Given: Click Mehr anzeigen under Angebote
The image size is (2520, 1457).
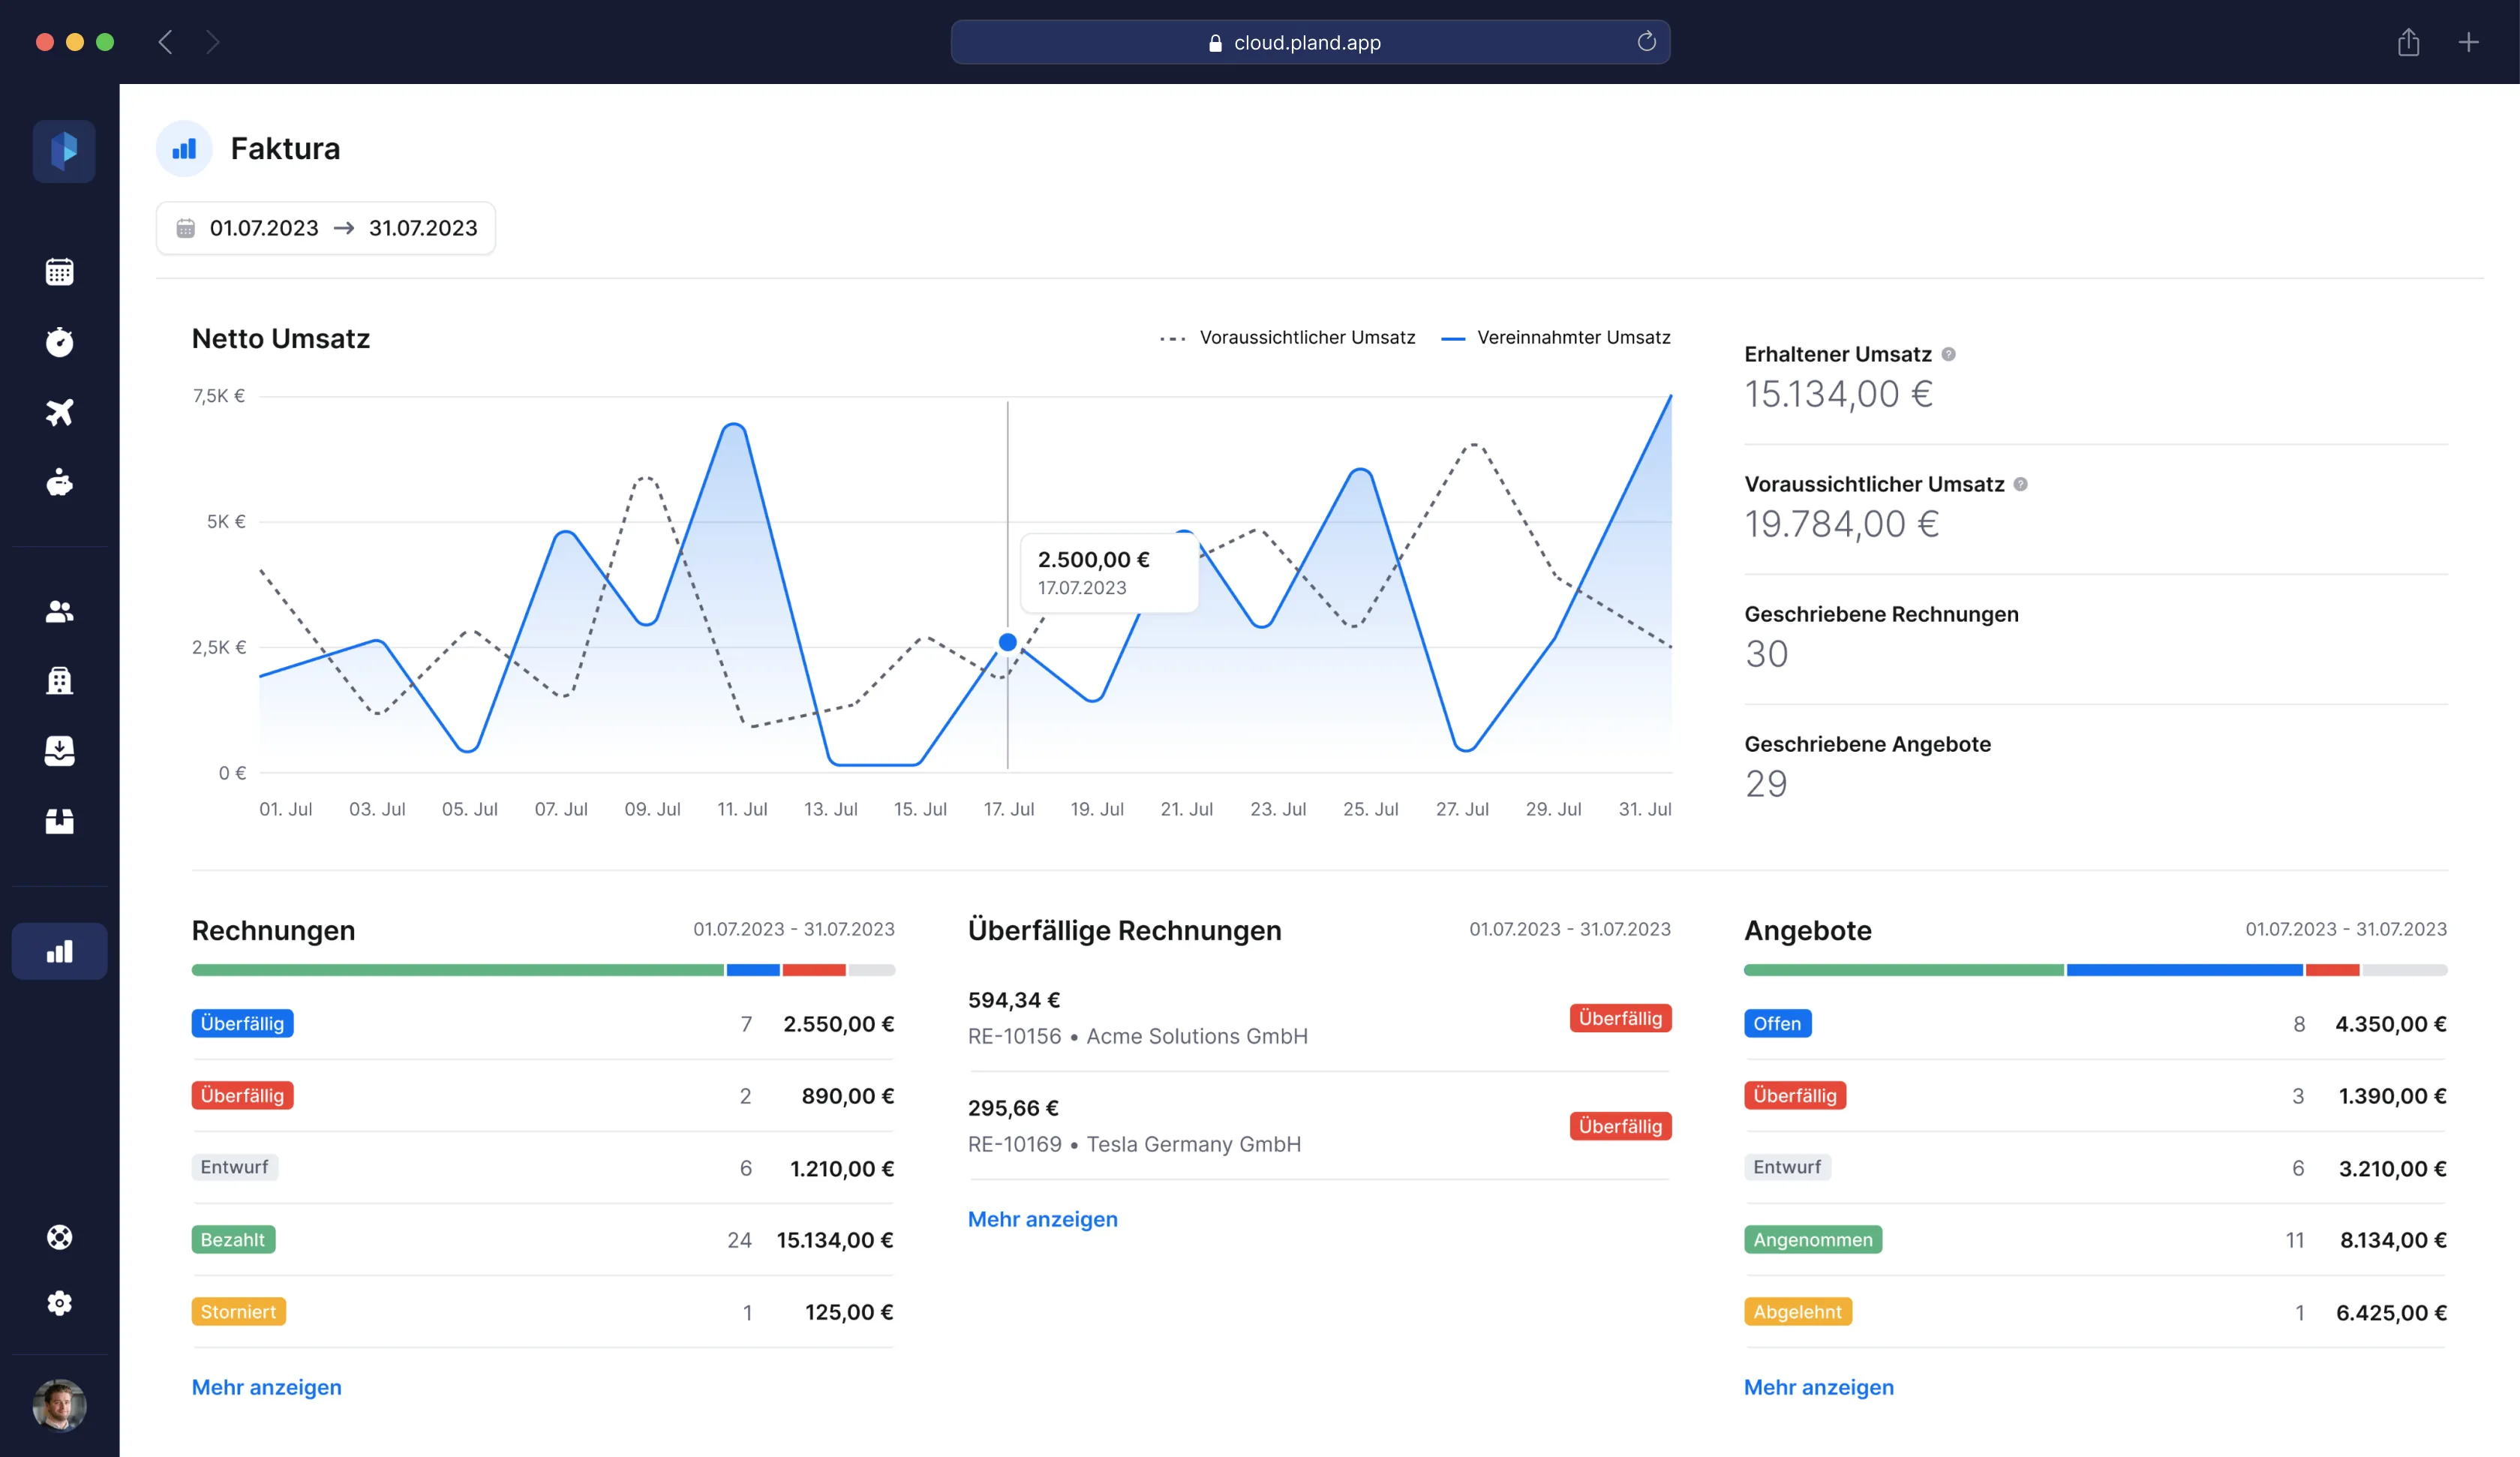Looking at the screenshot, I should (1818, 1387).
